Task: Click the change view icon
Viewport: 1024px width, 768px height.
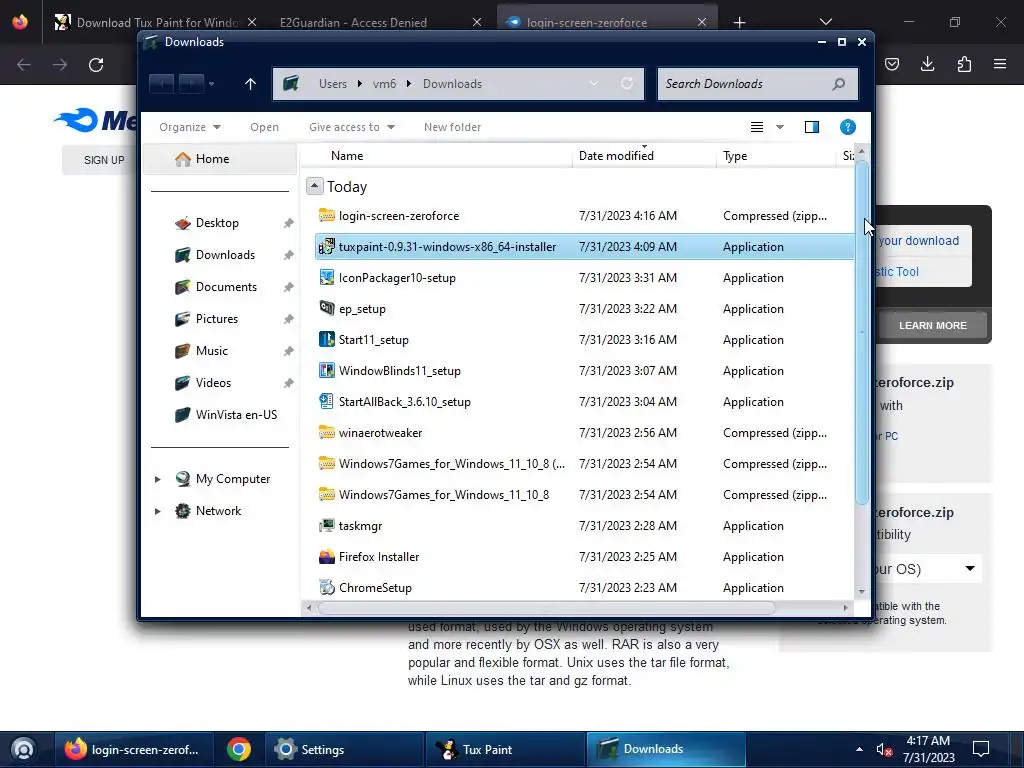Action: pyautogui.click(x=757, y=127)
